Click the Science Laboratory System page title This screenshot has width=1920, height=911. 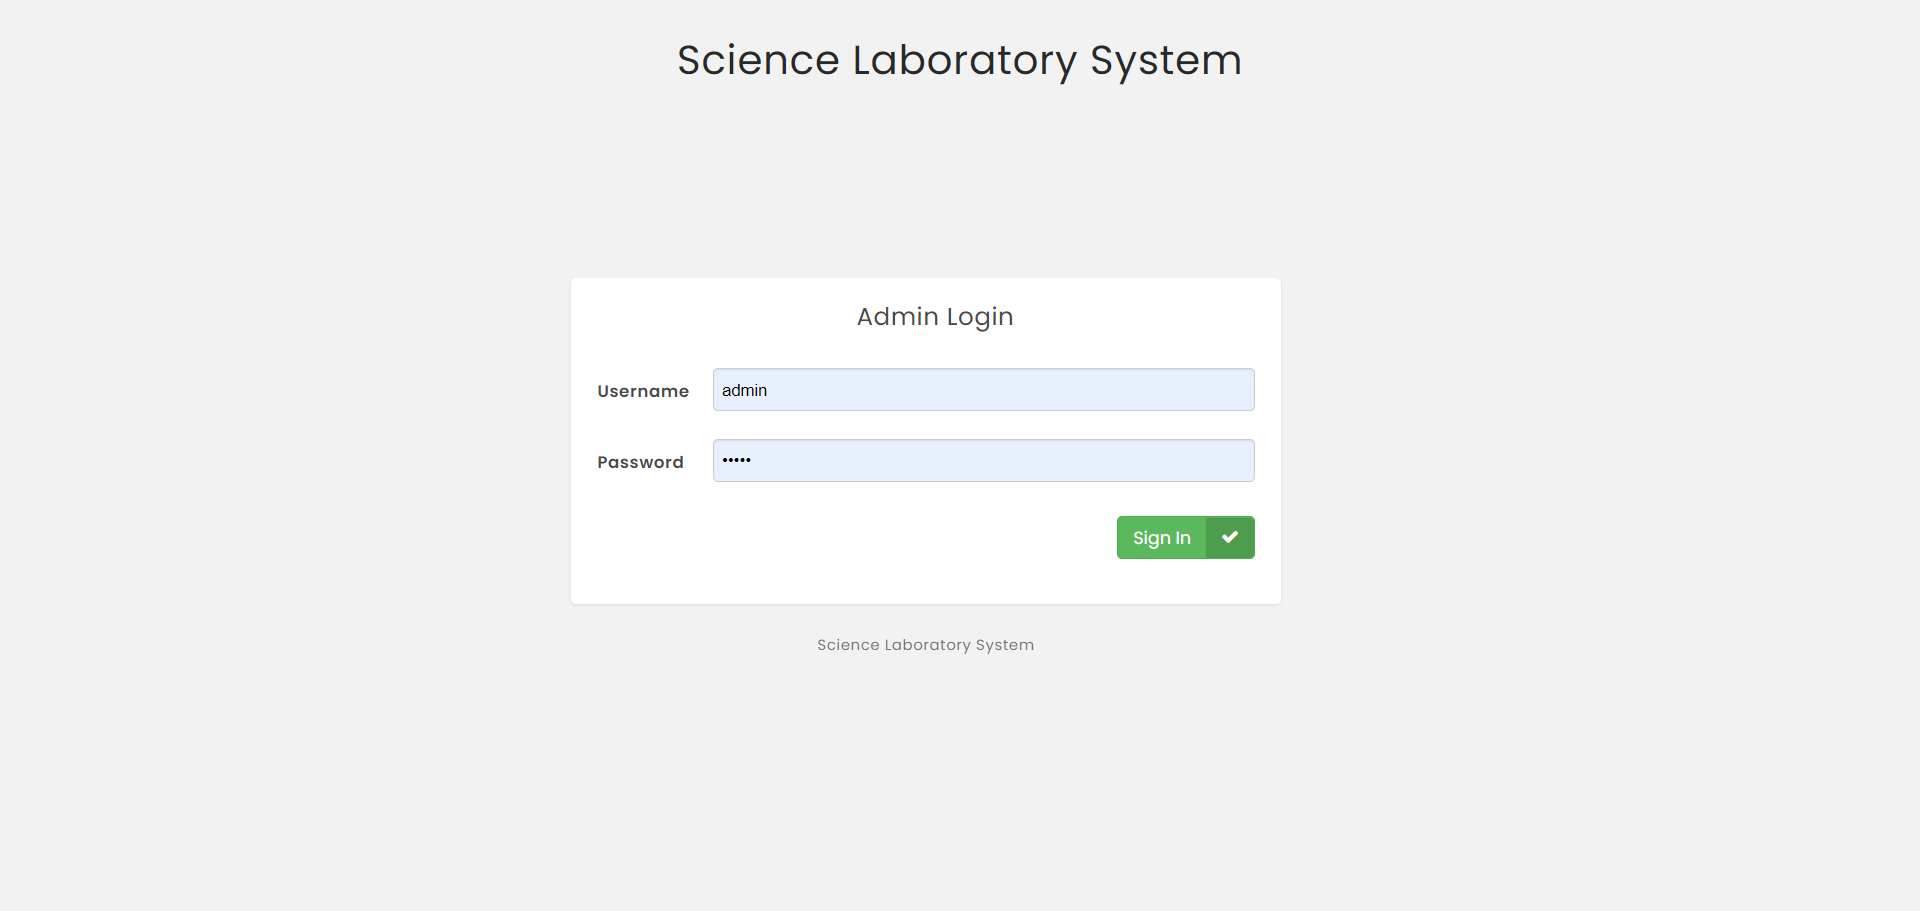pyautogui.click(x=959, y=60)
